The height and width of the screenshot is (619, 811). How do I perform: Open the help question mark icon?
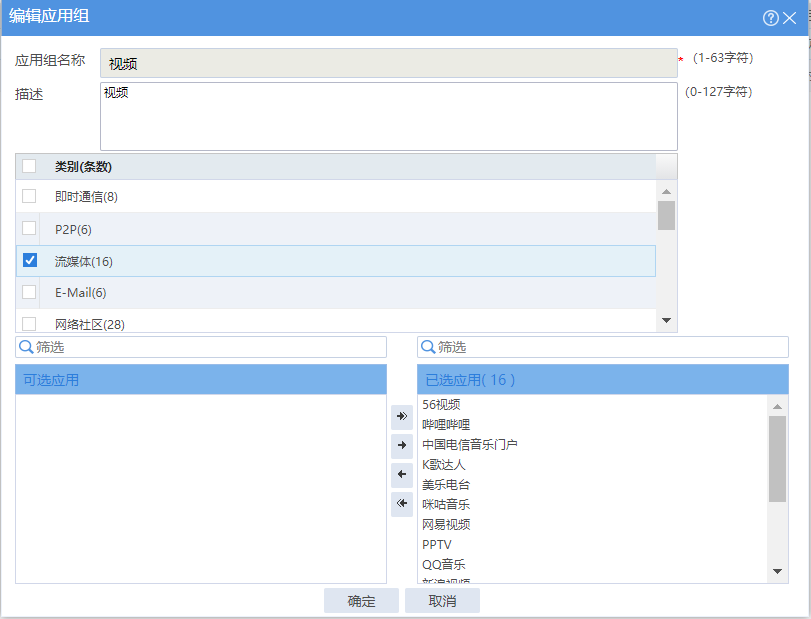[x=770, y=18]
